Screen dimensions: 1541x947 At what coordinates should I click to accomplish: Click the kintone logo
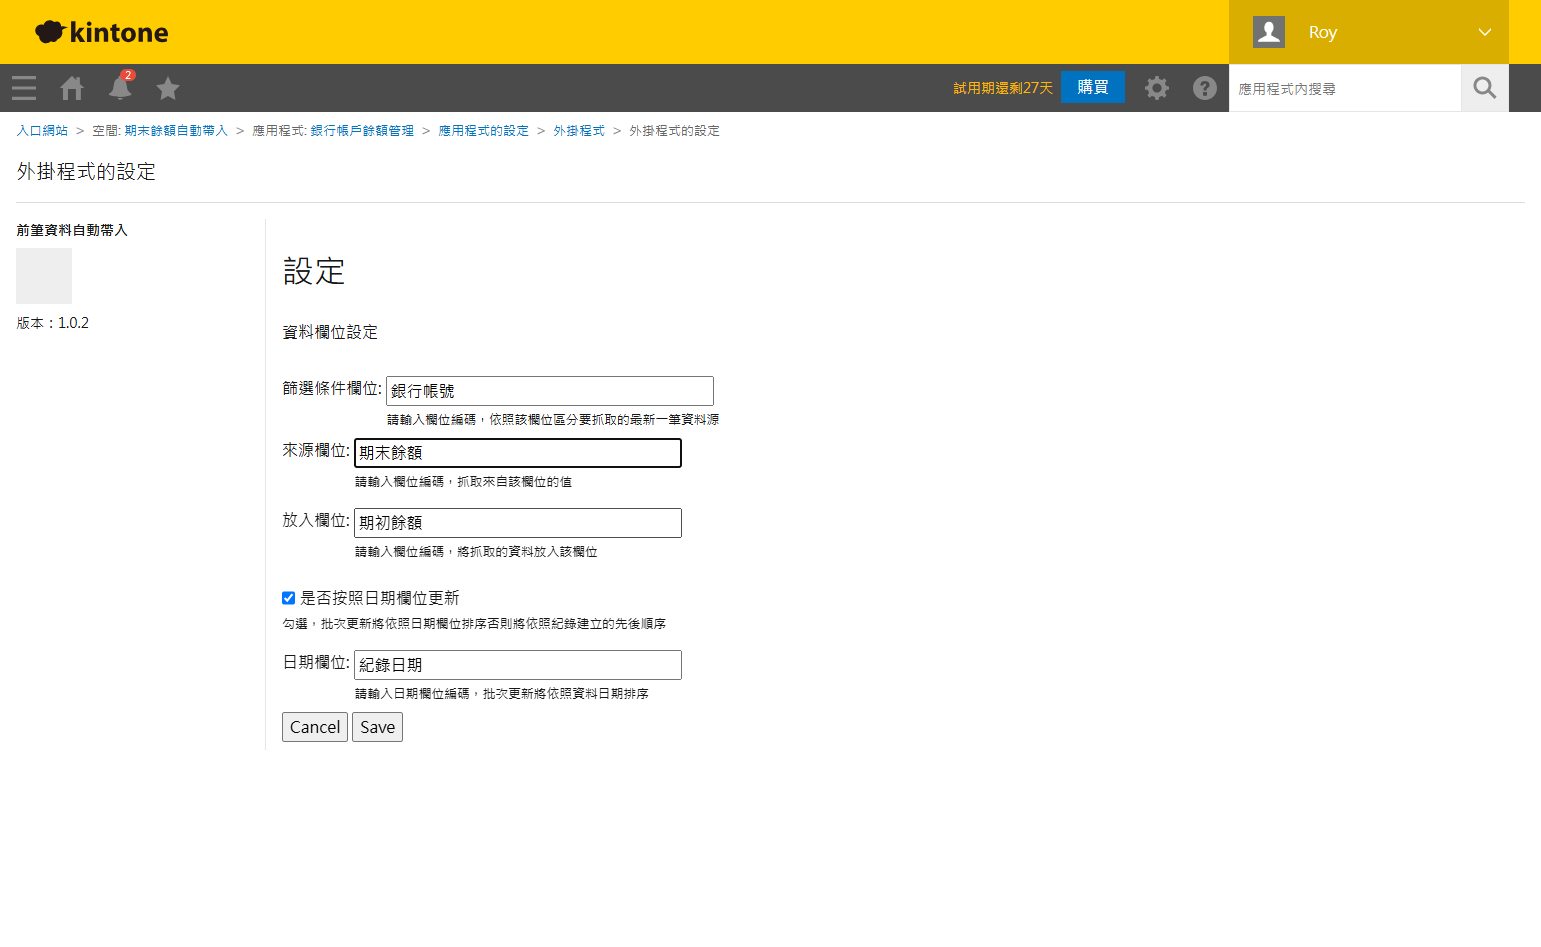[x=102, y=32]
